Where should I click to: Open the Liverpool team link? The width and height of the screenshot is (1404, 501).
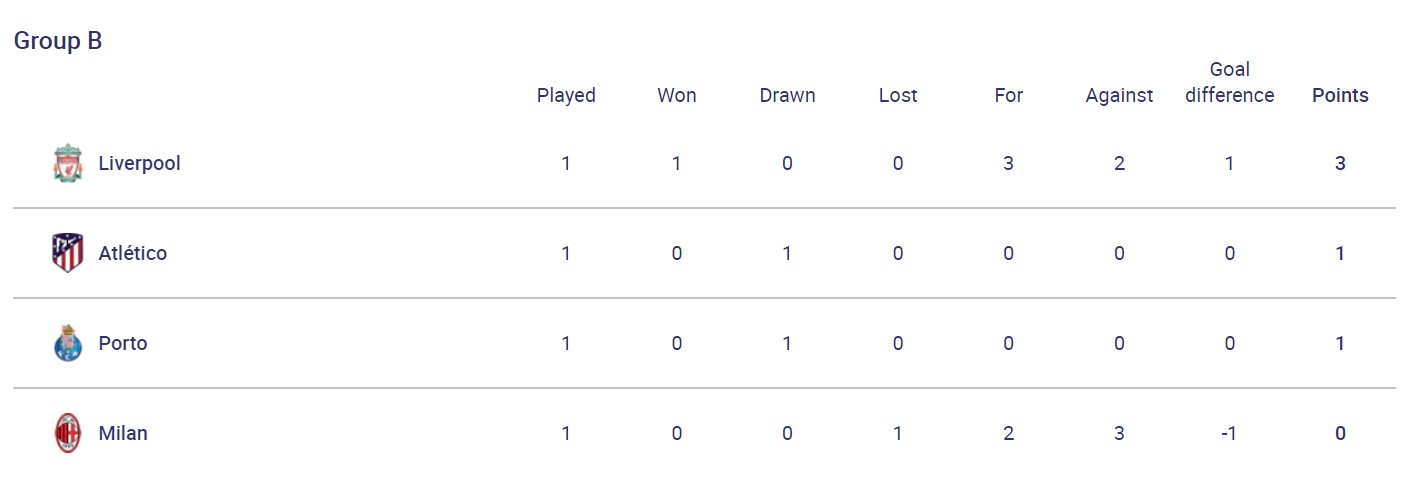point(139,163)
